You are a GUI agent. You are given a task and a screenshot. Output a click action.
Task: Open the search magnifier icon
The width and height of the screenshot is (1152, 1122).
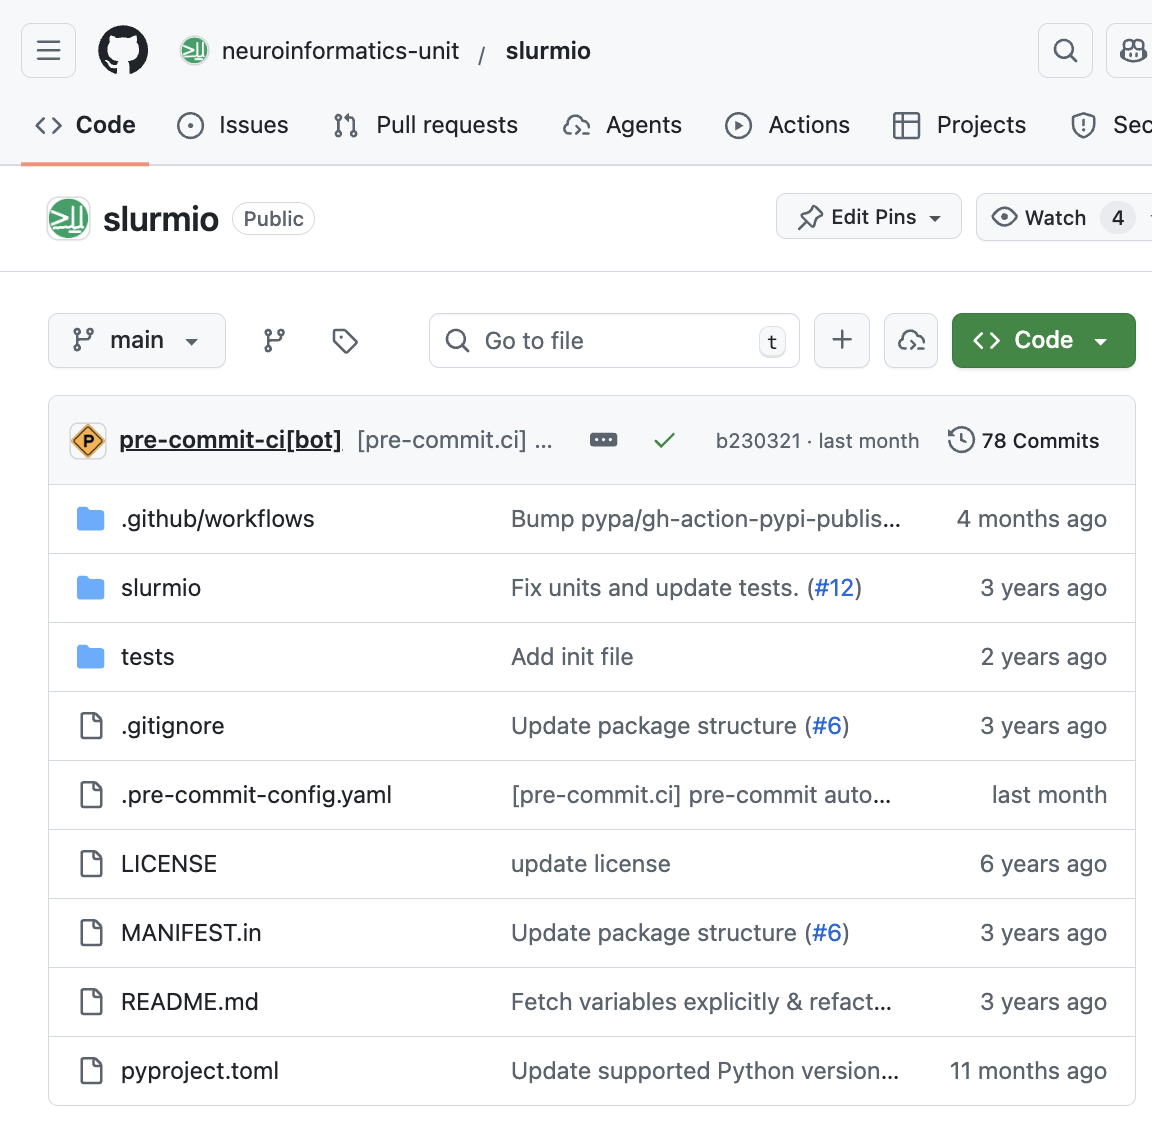[1065, 50]
